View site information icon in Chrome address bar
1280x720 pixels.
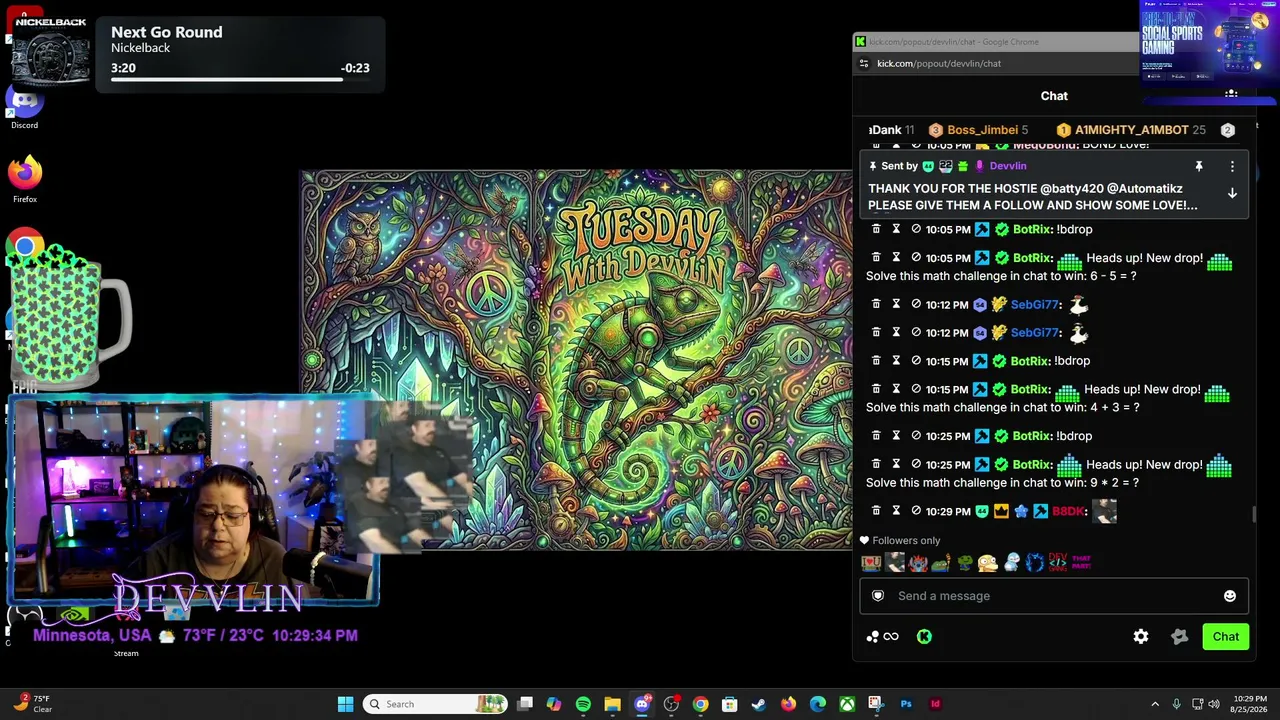(x=865, y=64)
